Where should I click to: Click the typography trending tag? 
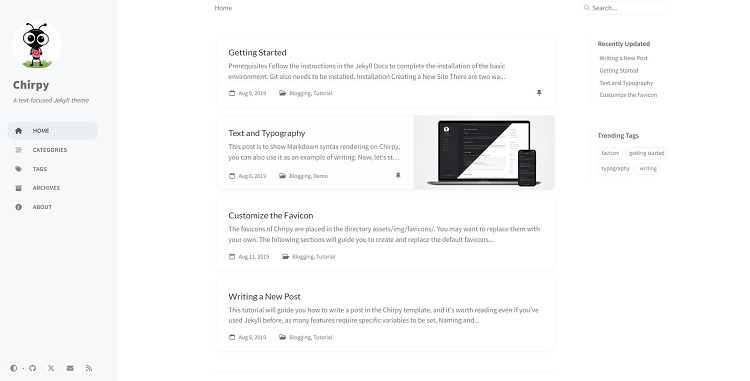click(x=615, y=168)
